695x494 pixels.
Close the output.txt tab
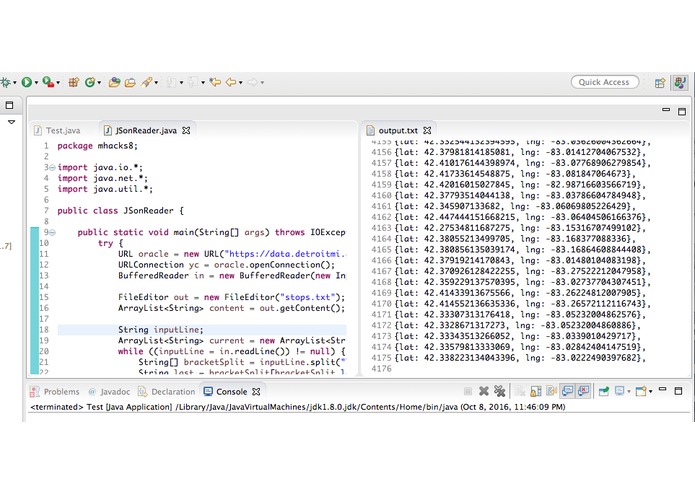(427, 131)
